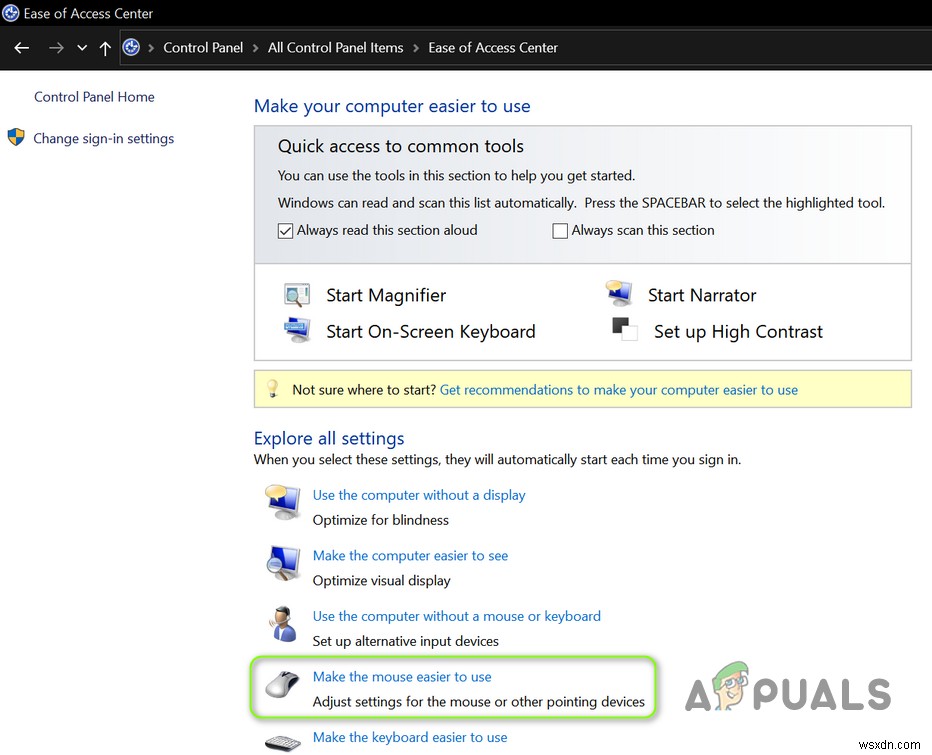Open Get recommendations to make computer easier link
The image size is (932, 755).
click(619, 390)
